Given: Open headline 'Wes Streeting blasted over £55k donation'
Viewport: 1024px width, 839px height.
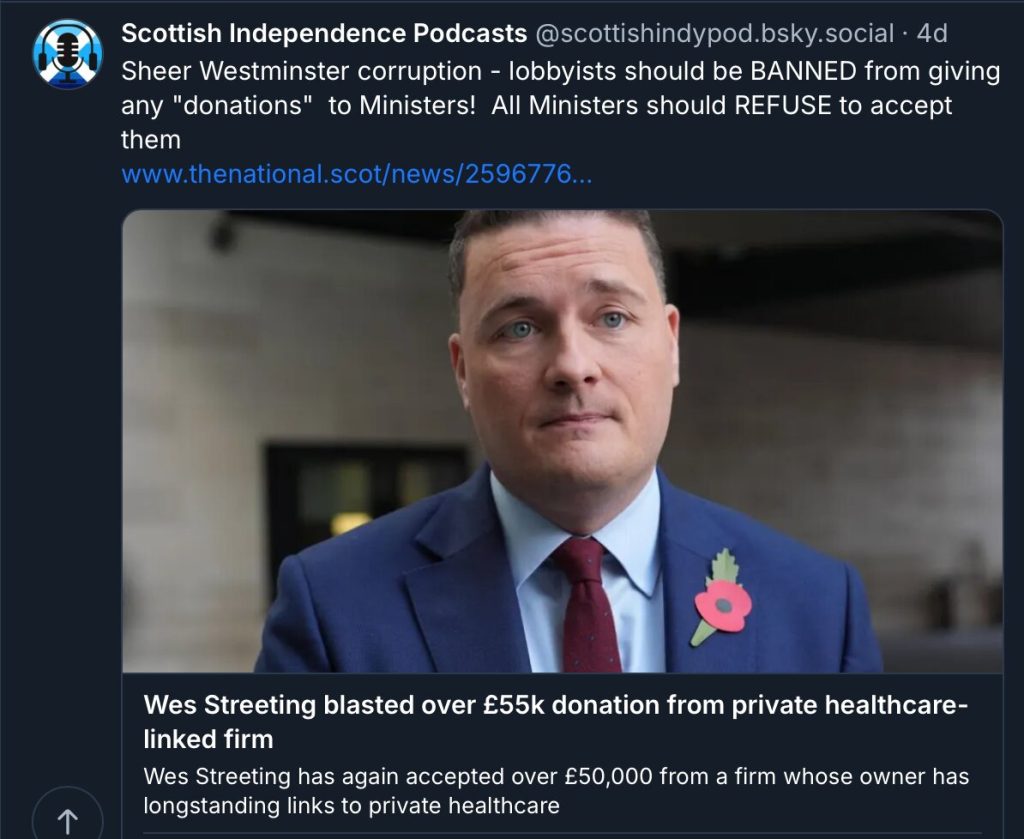Looking at the screenshot, I should click(x=556, y=705).
